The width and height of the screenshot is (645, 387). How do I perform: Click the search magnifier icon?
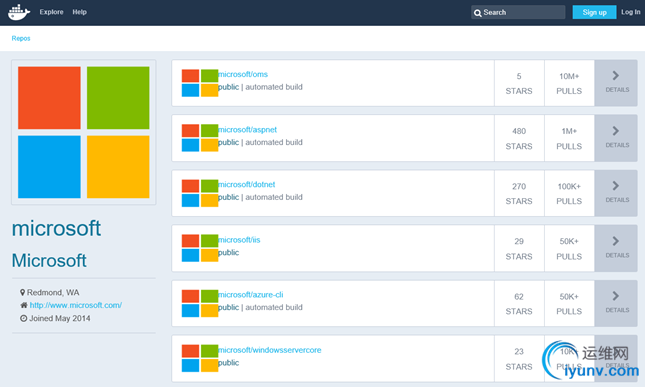coord(478,13)
